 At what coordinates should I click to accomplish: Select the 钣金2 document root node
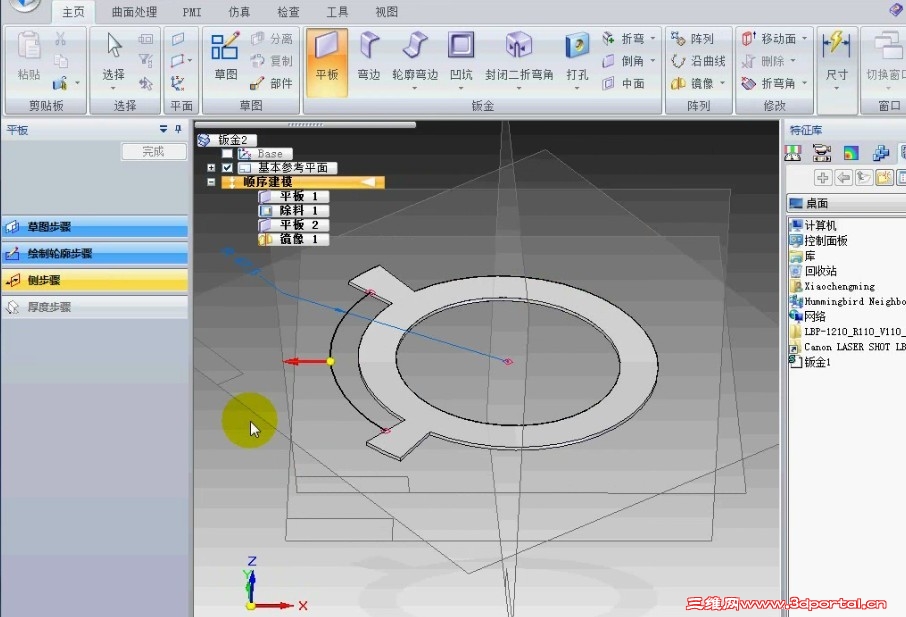point(226,140)
